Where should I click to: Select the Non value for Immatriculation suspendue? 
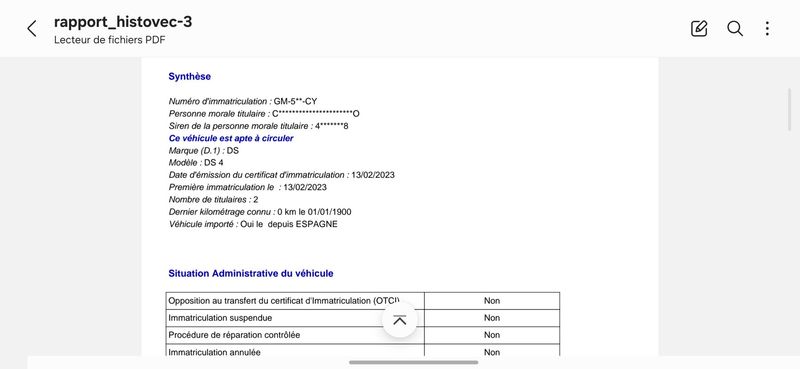click(x=492, y=318)
